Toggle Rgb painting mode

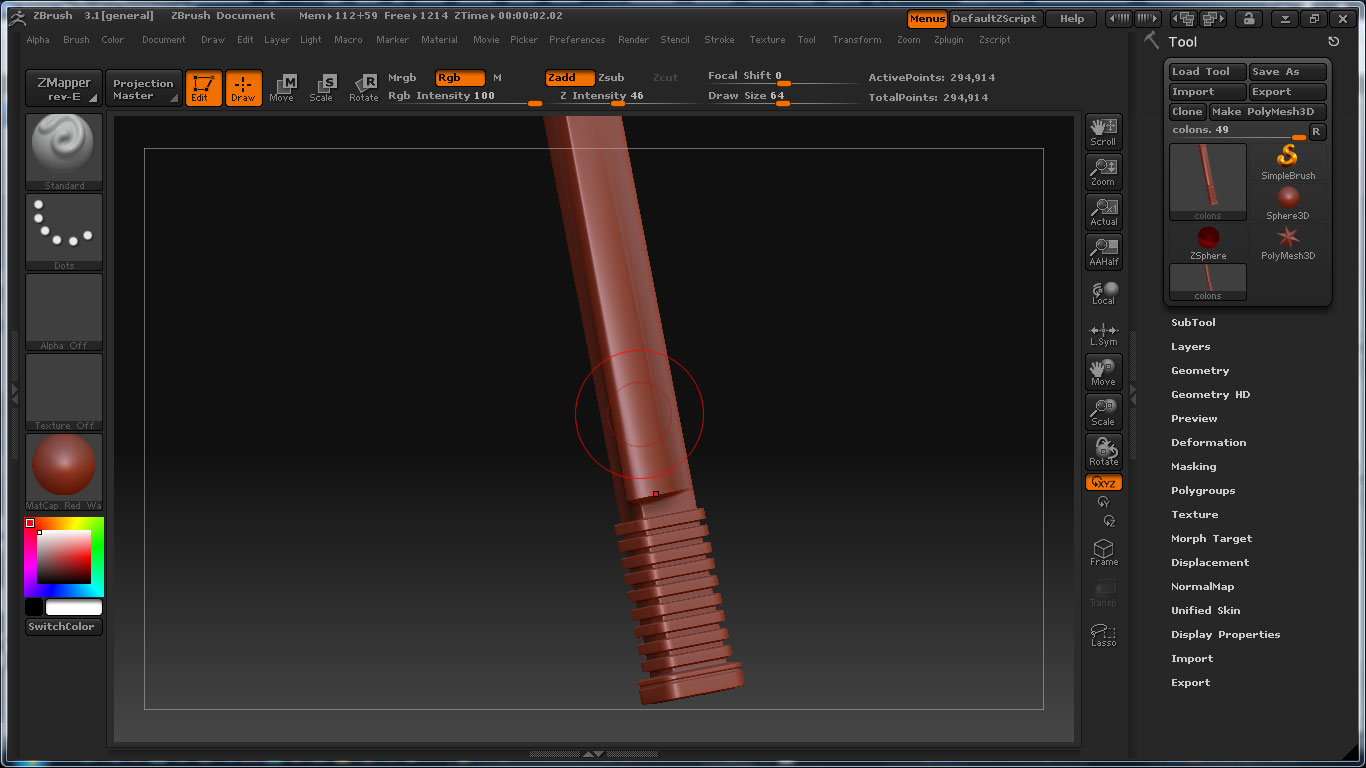click(x=460, y=77)
